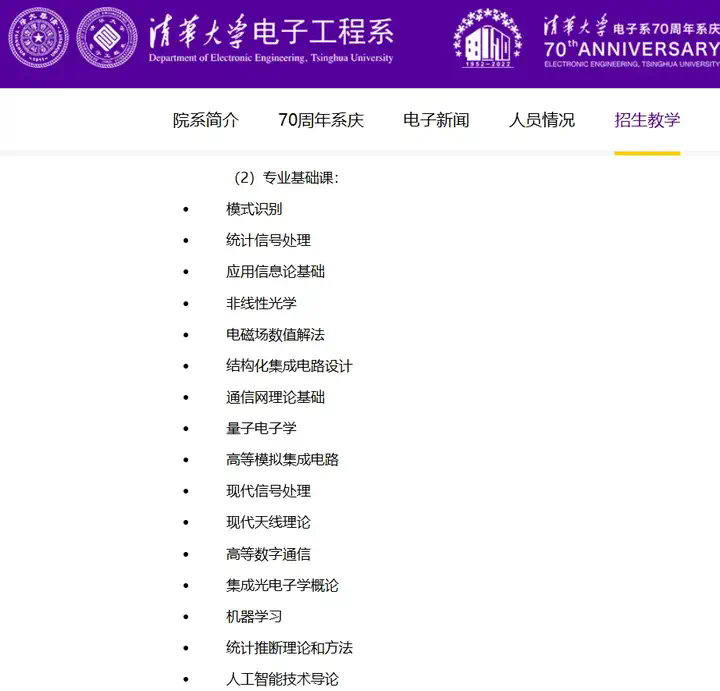Image resolution: width=720 pixels, height=691 pixels.
Task: Open the 院系简介 menu
Action: (206, 120)
